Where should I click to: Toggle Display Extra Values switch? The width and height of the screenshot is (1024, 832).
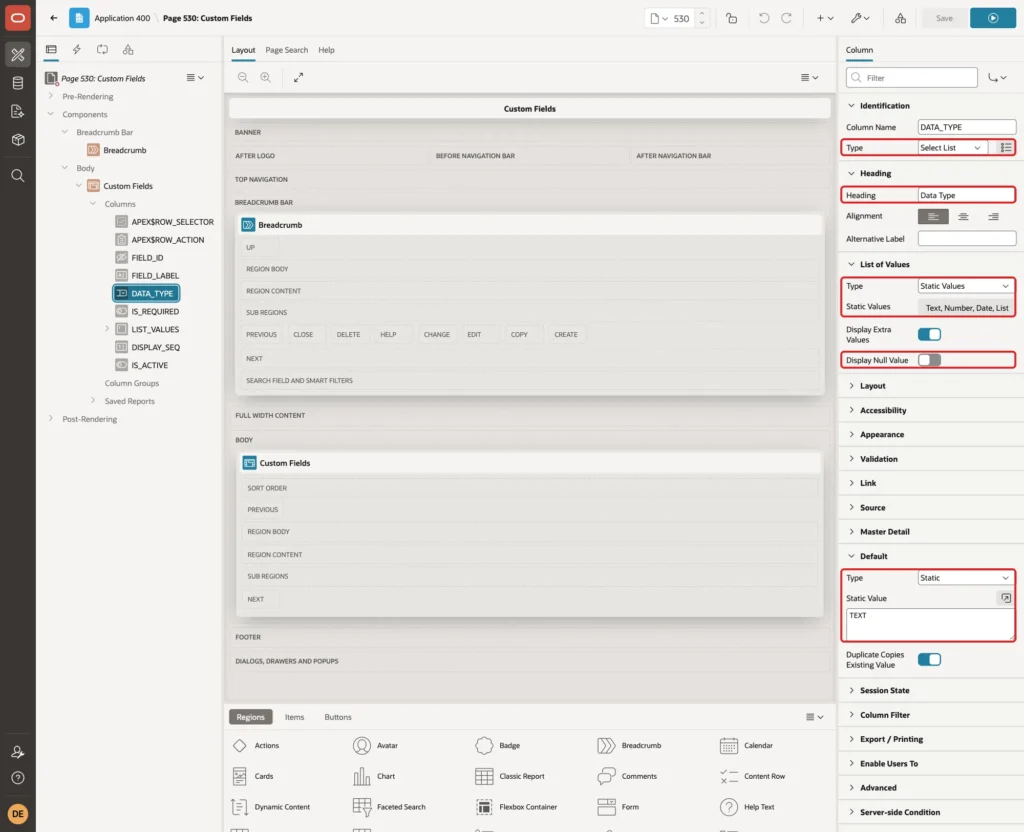coord(929,334)
